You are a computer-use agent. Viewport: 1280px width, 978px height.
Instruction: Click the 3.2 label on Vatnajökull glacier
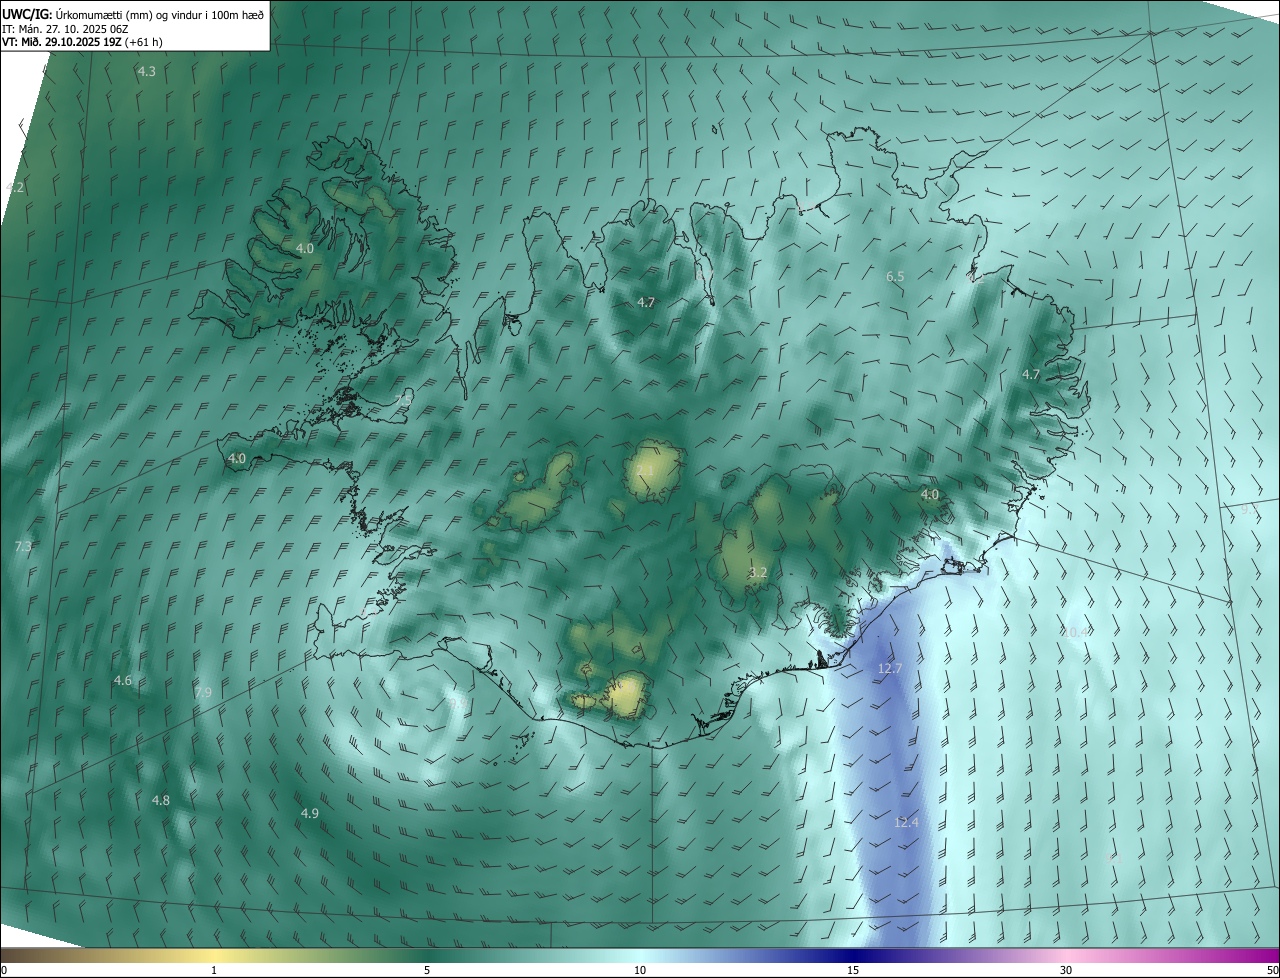758,572
